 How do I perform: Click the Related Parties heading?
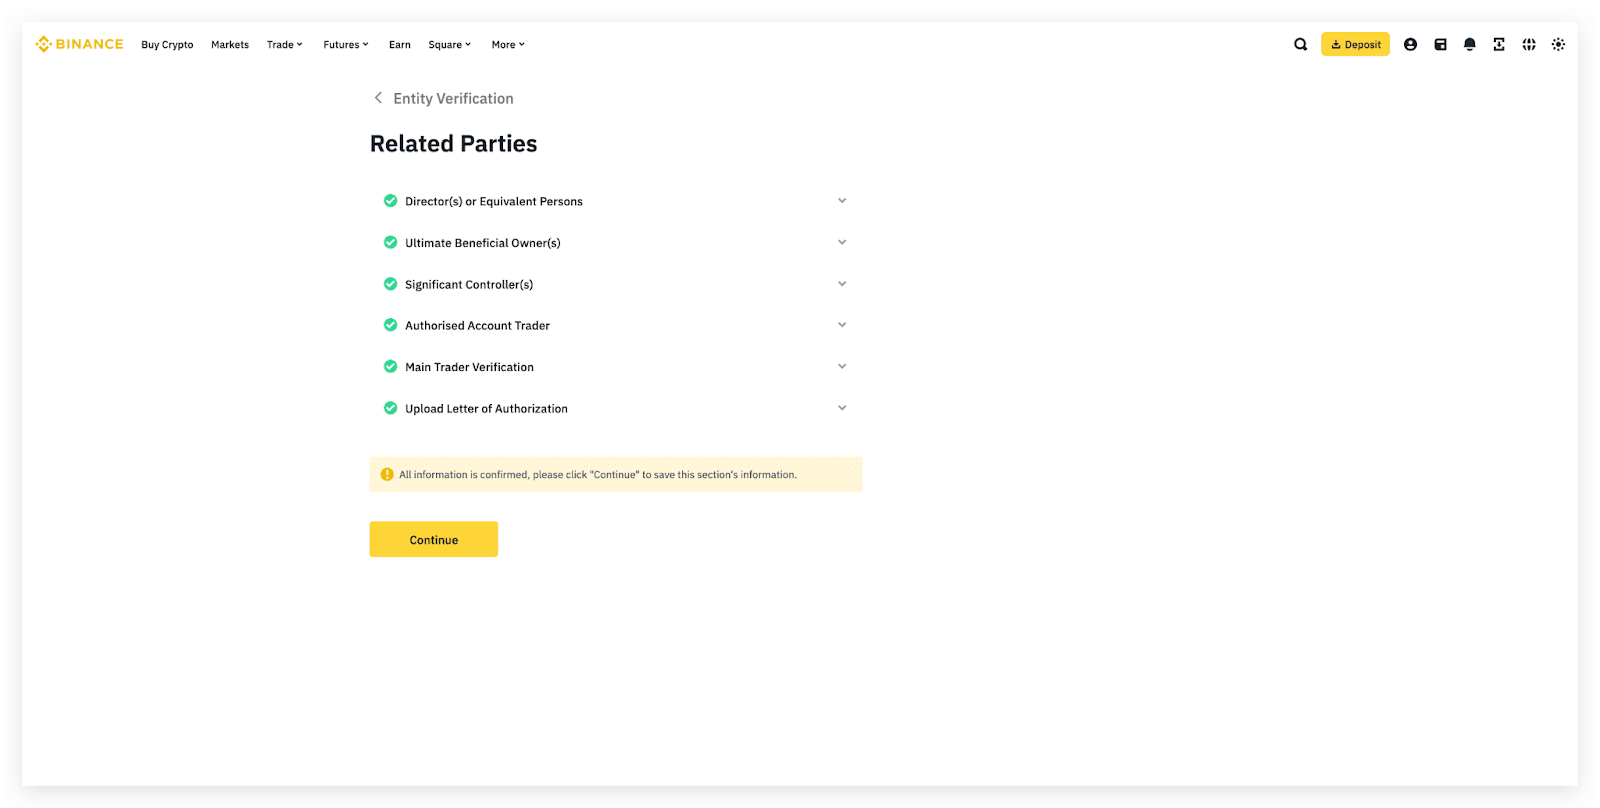[453, 144]
